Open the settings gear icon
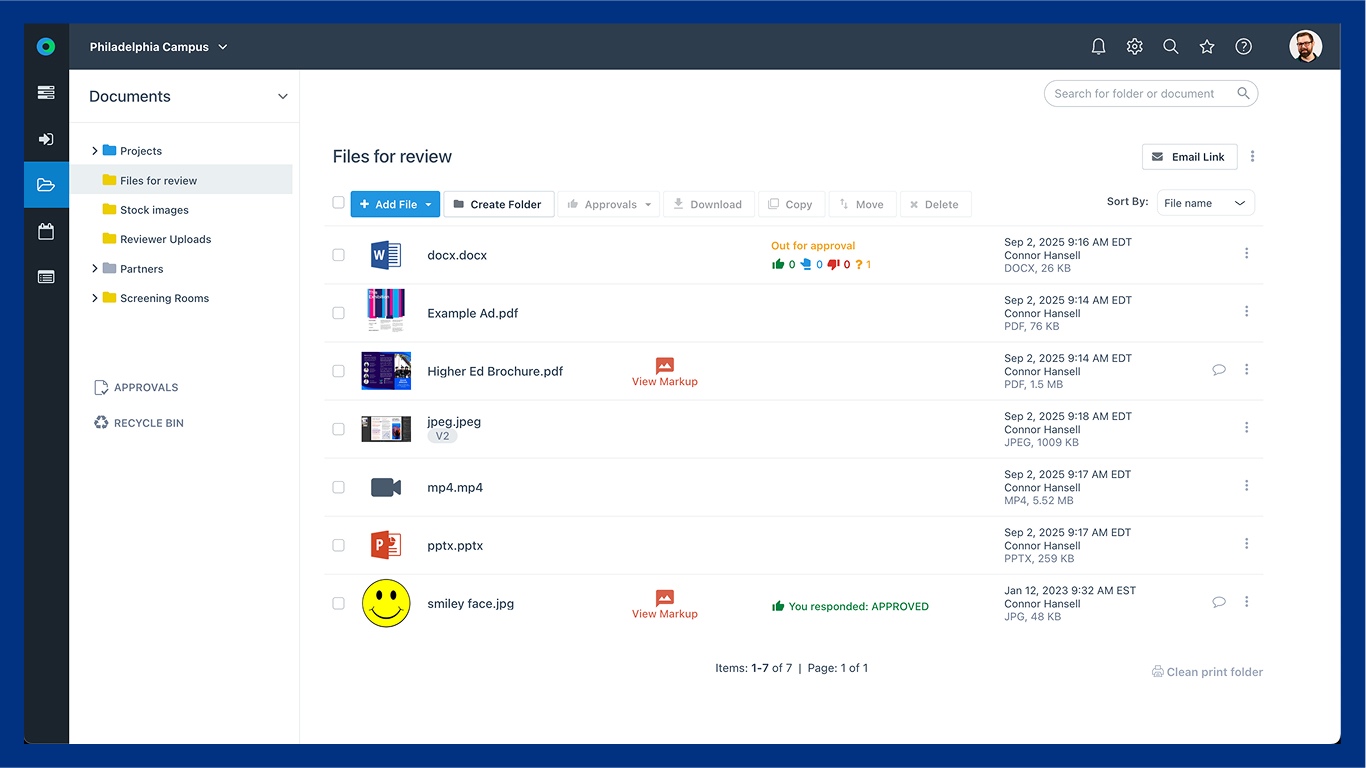 [x=1134, y=46]
